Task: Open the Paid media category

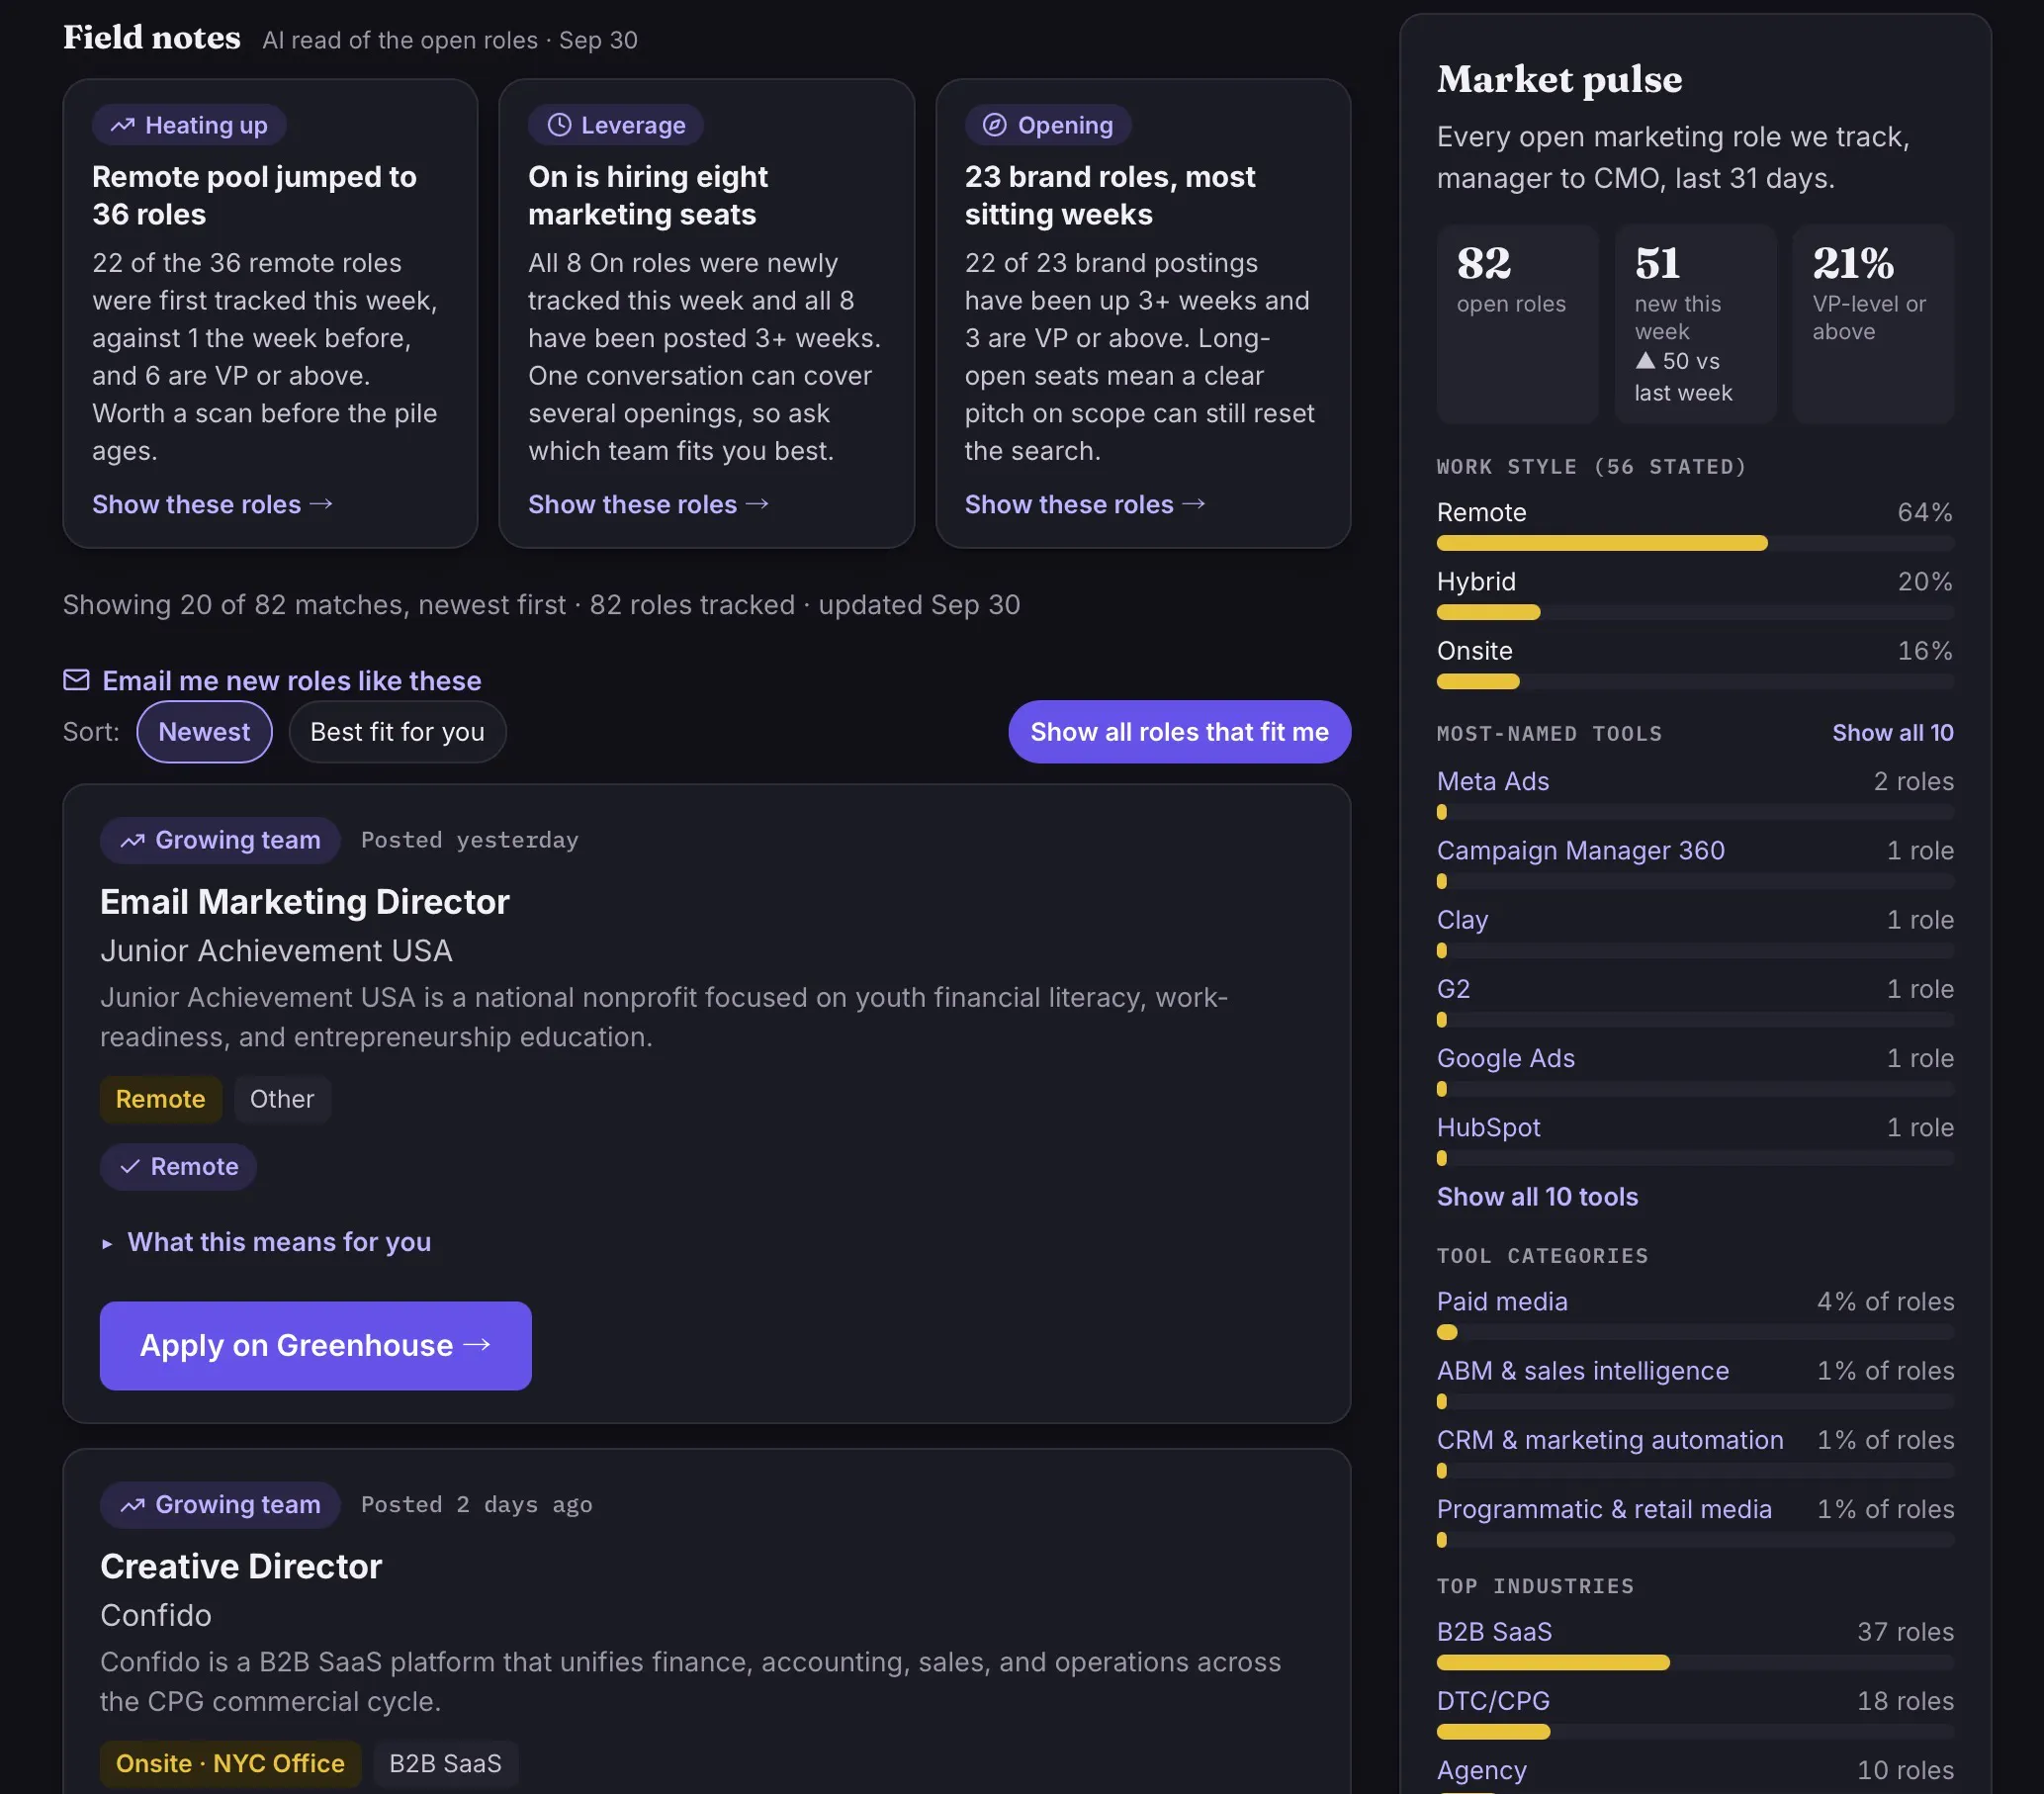Action: 1502,1301
